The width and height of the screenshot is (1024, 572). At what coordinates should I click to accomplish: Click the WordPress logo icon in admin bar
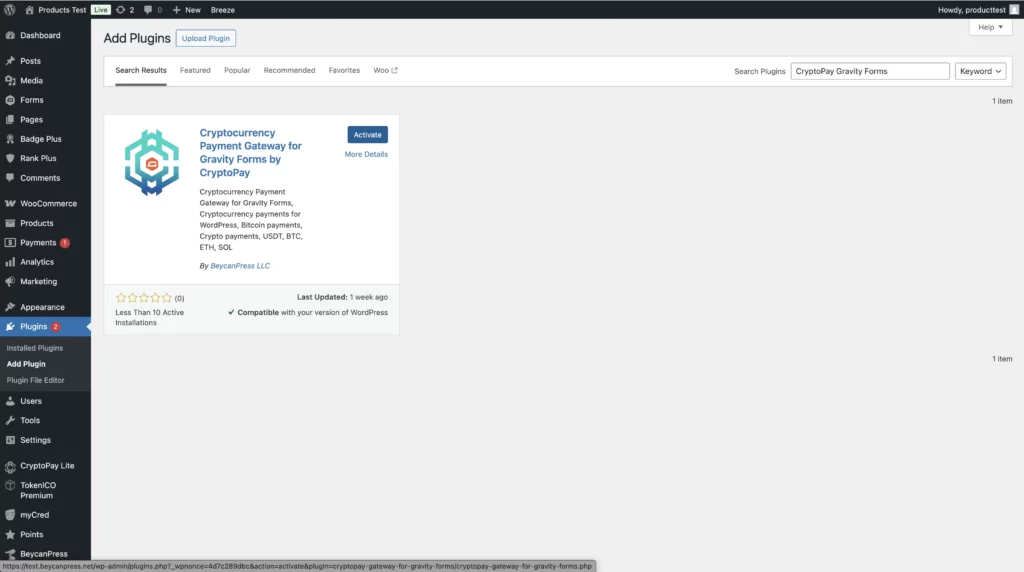[x=10, y=9]
